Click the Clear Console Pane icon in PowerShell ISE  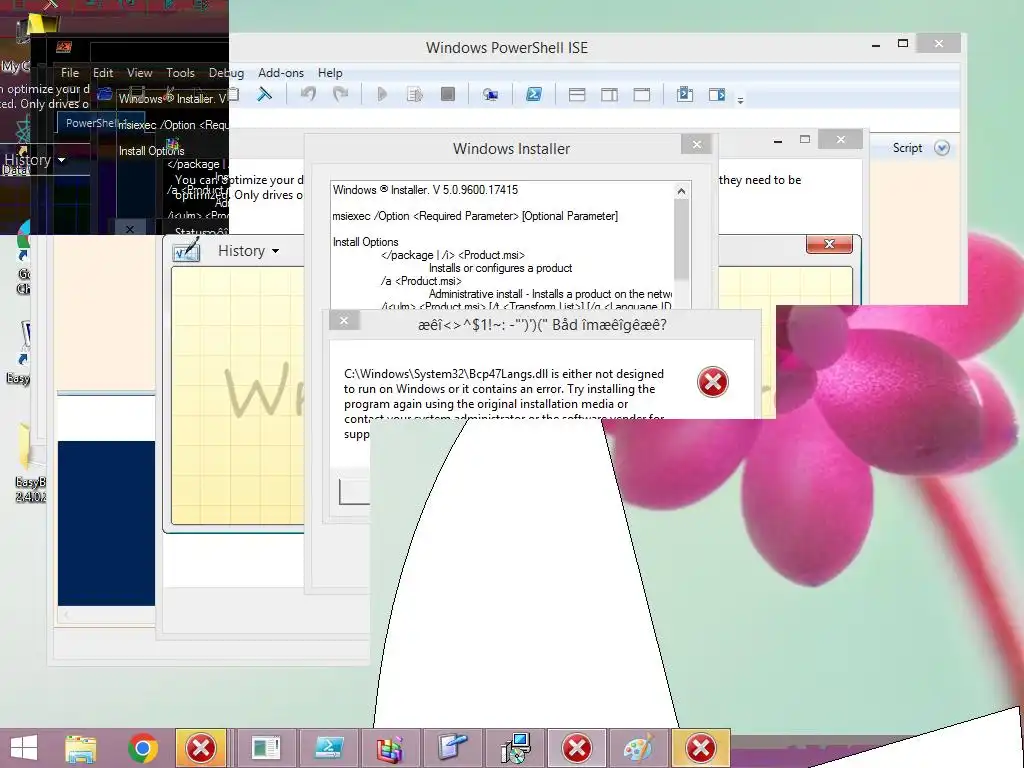[x=264, y=95]
